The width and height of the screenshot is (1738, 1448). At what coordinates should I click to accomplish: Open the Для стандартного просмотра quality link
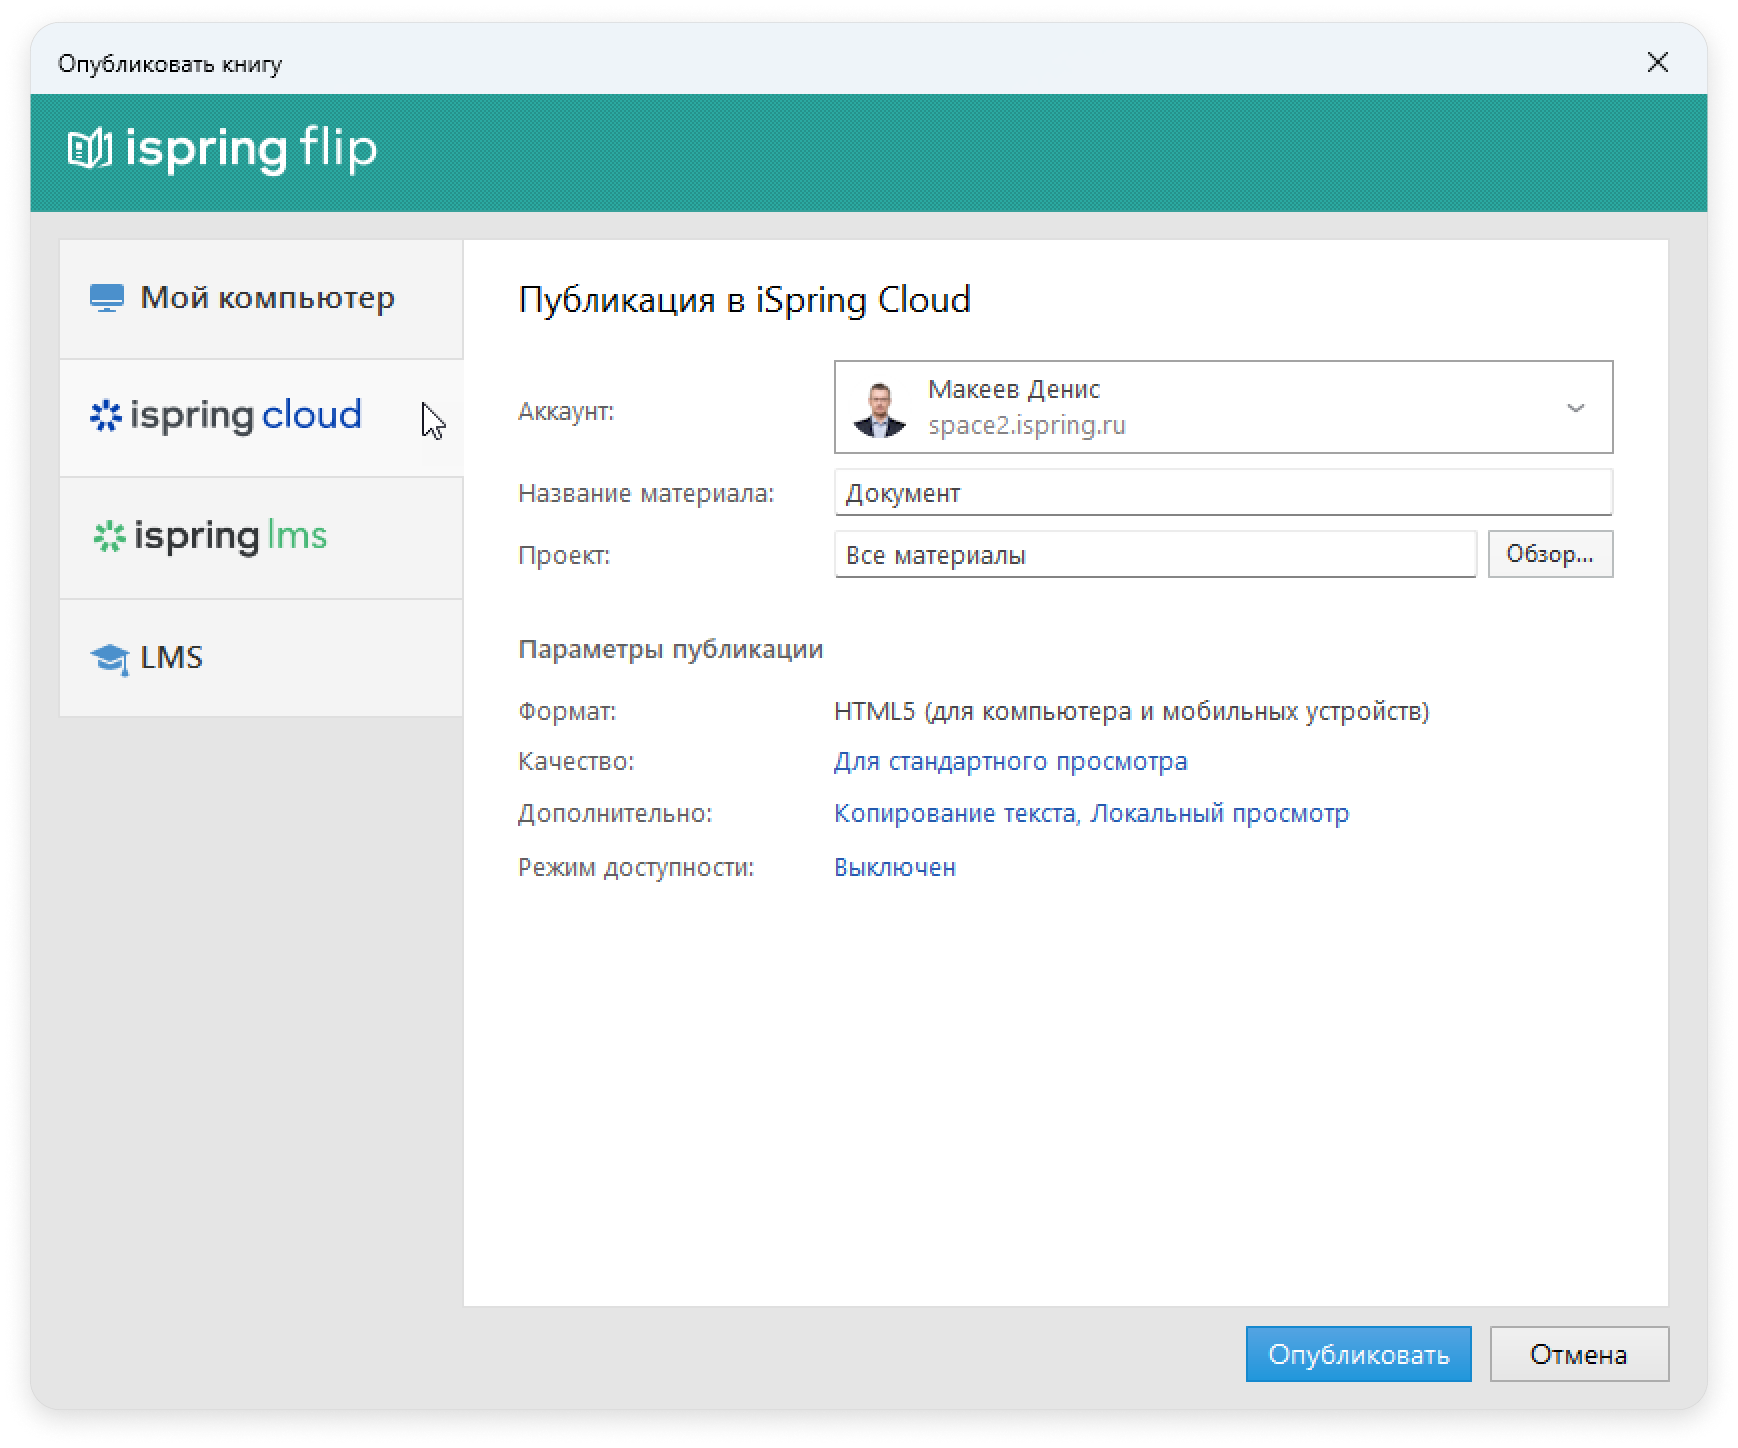(1010, 762)
